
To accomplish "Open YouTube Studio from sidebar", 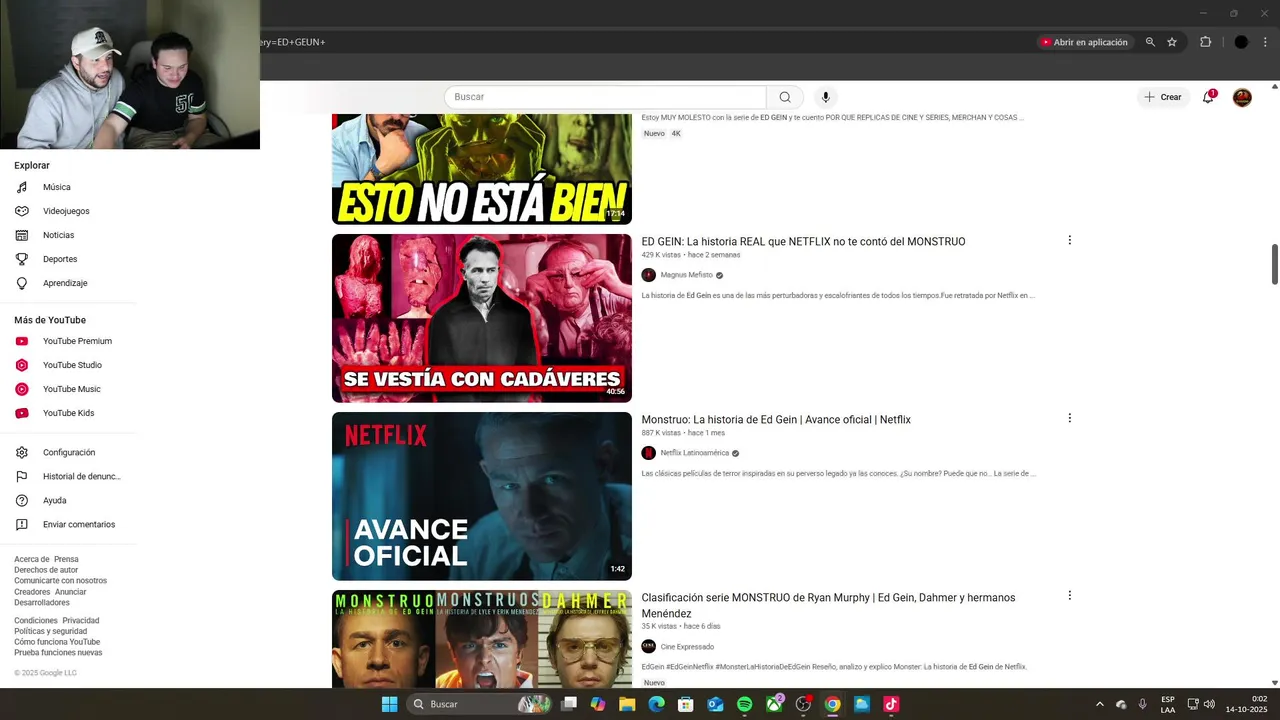I will [66, 365].
